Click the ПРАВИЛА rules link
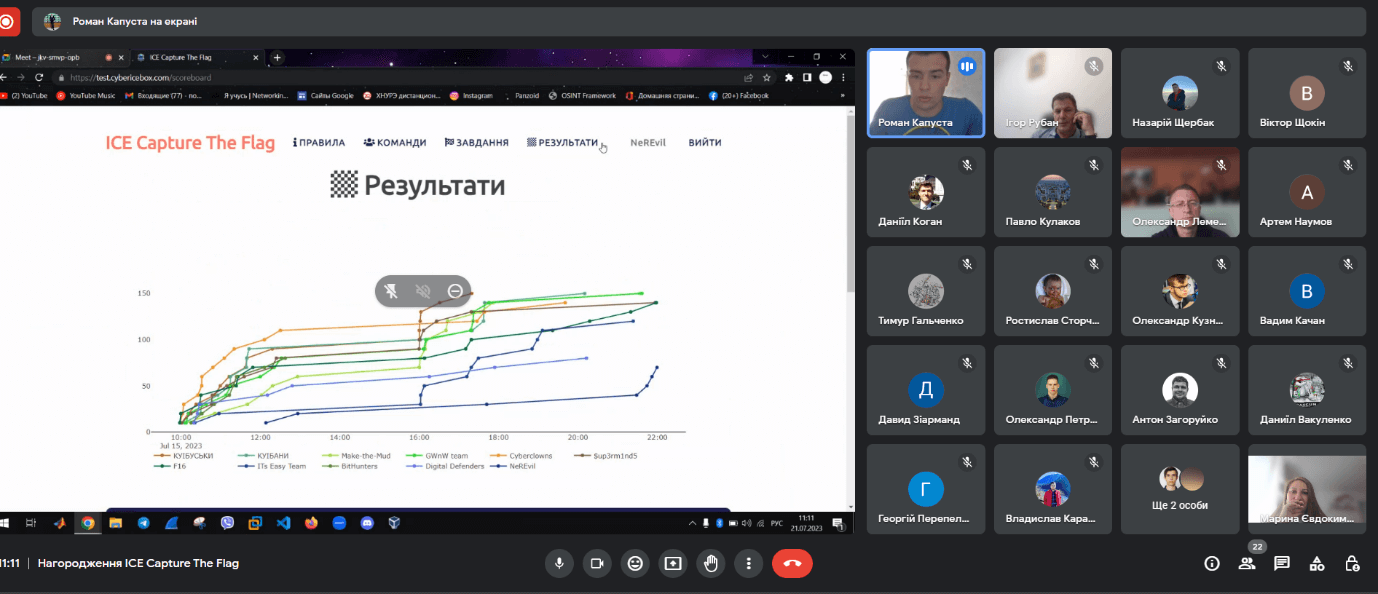 coord(319,143)
